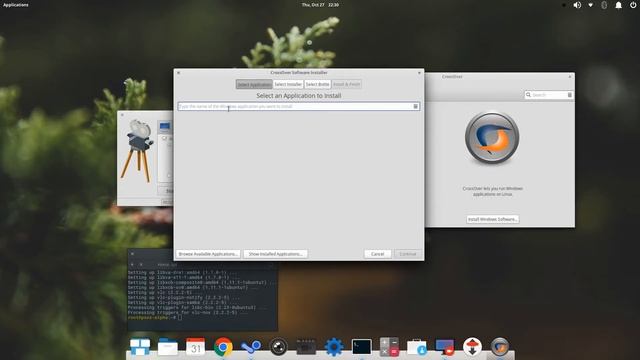Click the large CrossOver logo
Viewport: 640px width, 360px height.
click(x=492, y=138)
